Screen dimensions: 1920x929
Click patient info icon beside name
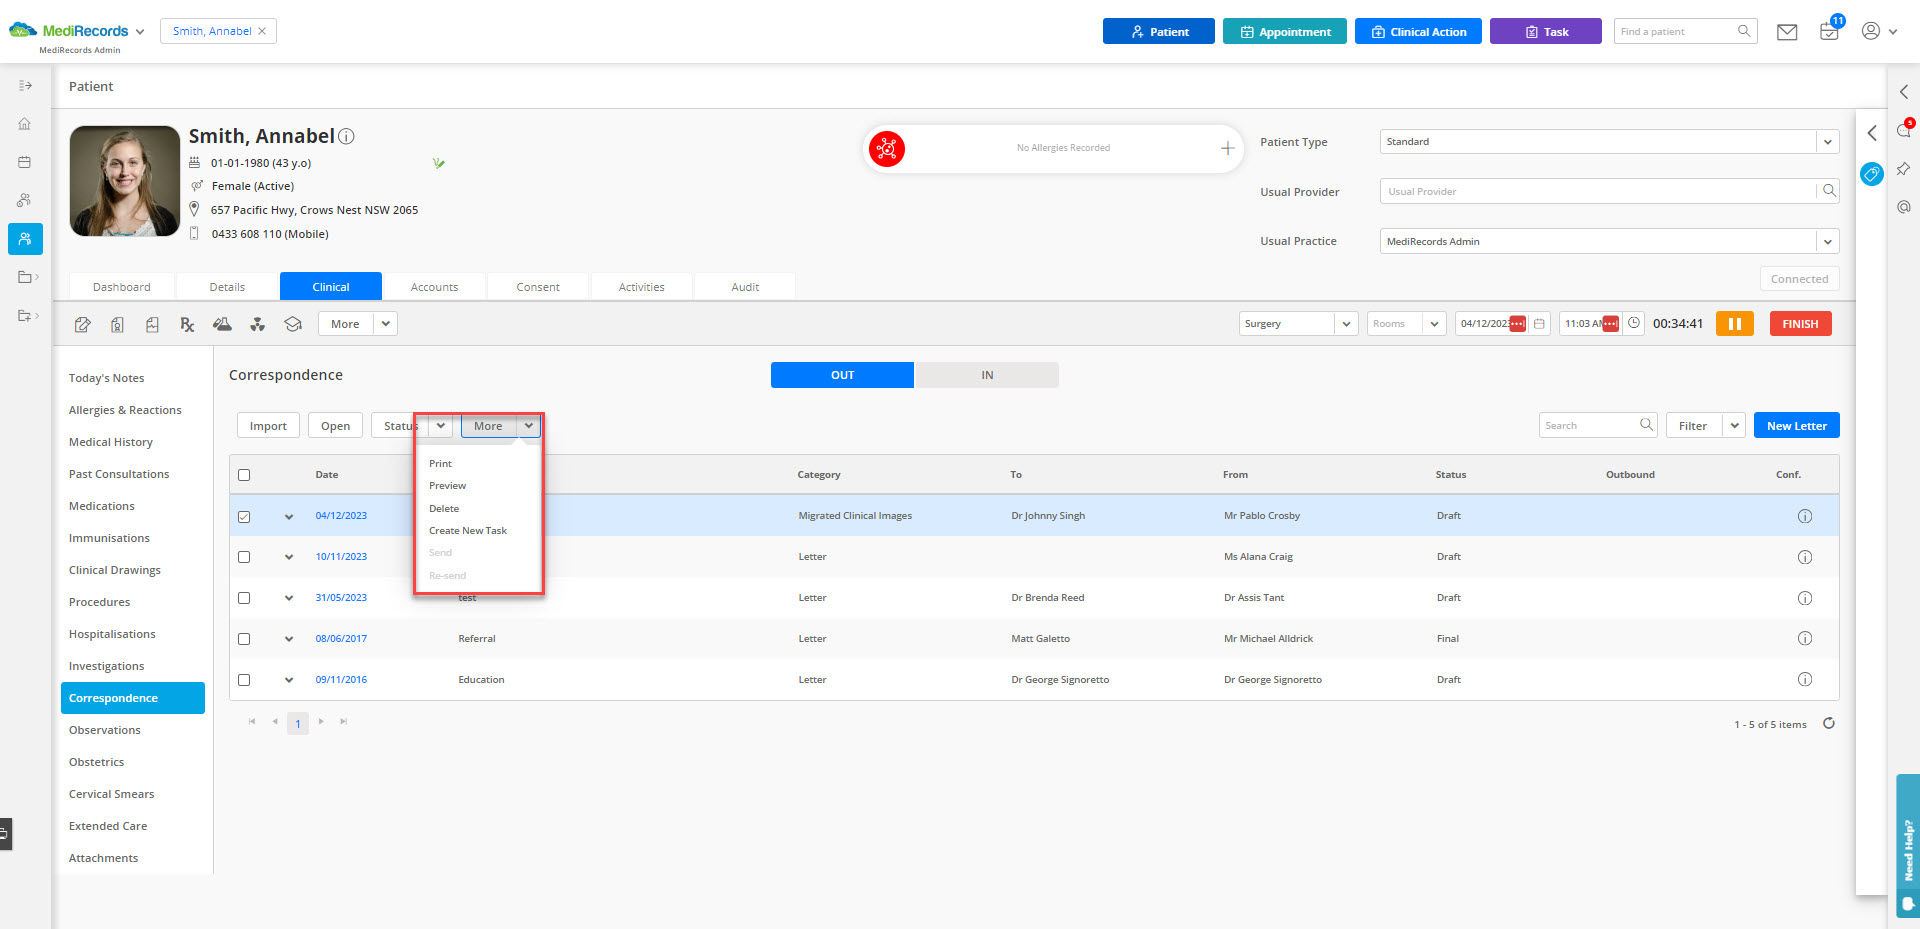tap(346, 136)
